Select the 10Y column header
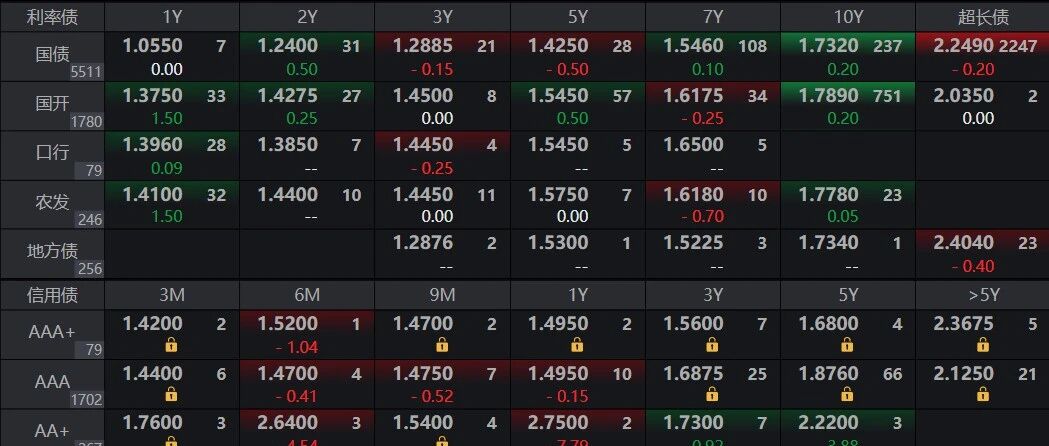The image size is (1049, 446). click(848, 17)
